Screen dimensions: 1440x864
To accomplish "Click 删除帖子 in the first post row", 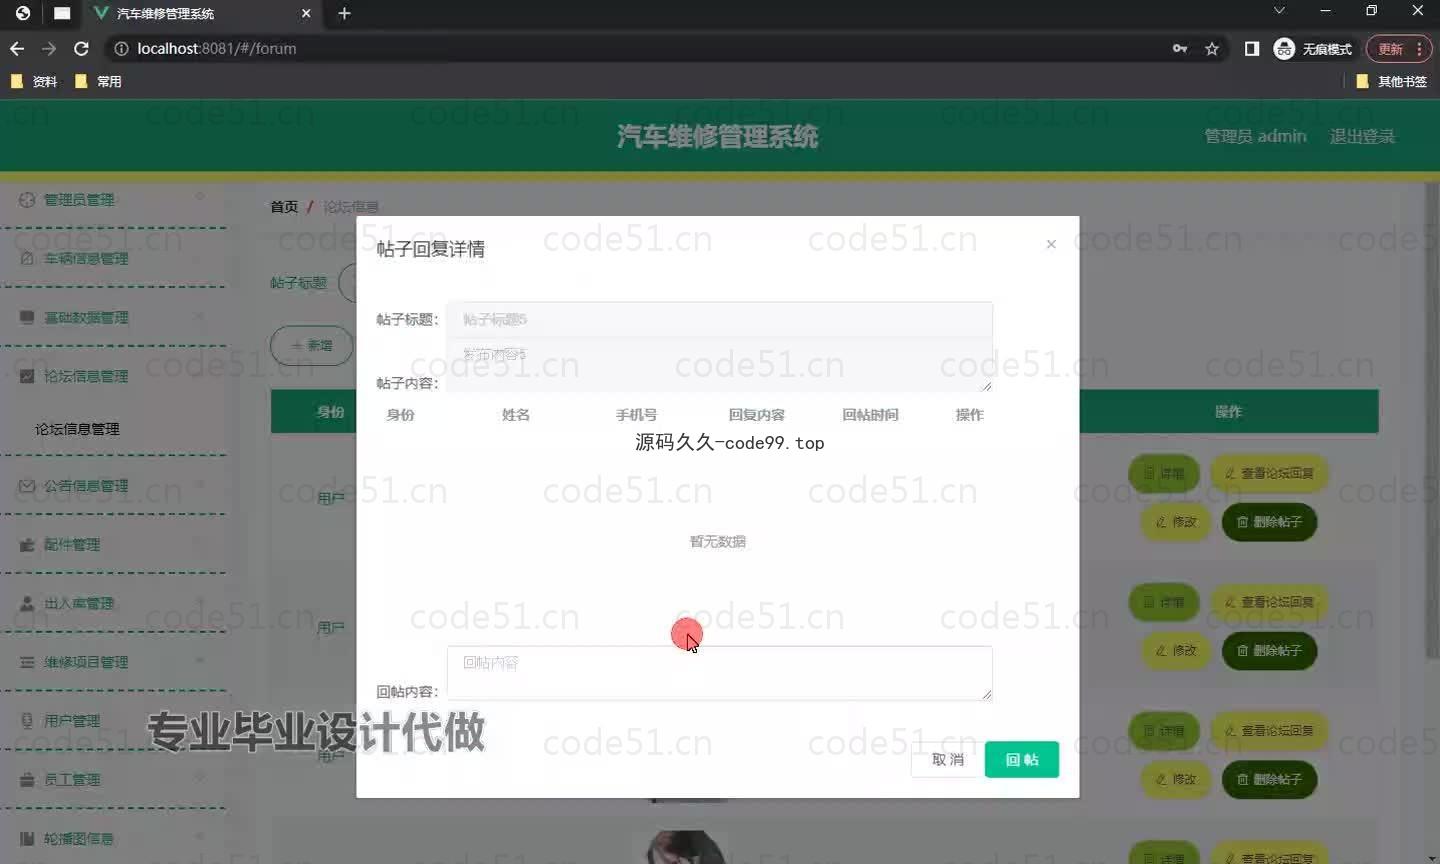I will (1269, 522).
